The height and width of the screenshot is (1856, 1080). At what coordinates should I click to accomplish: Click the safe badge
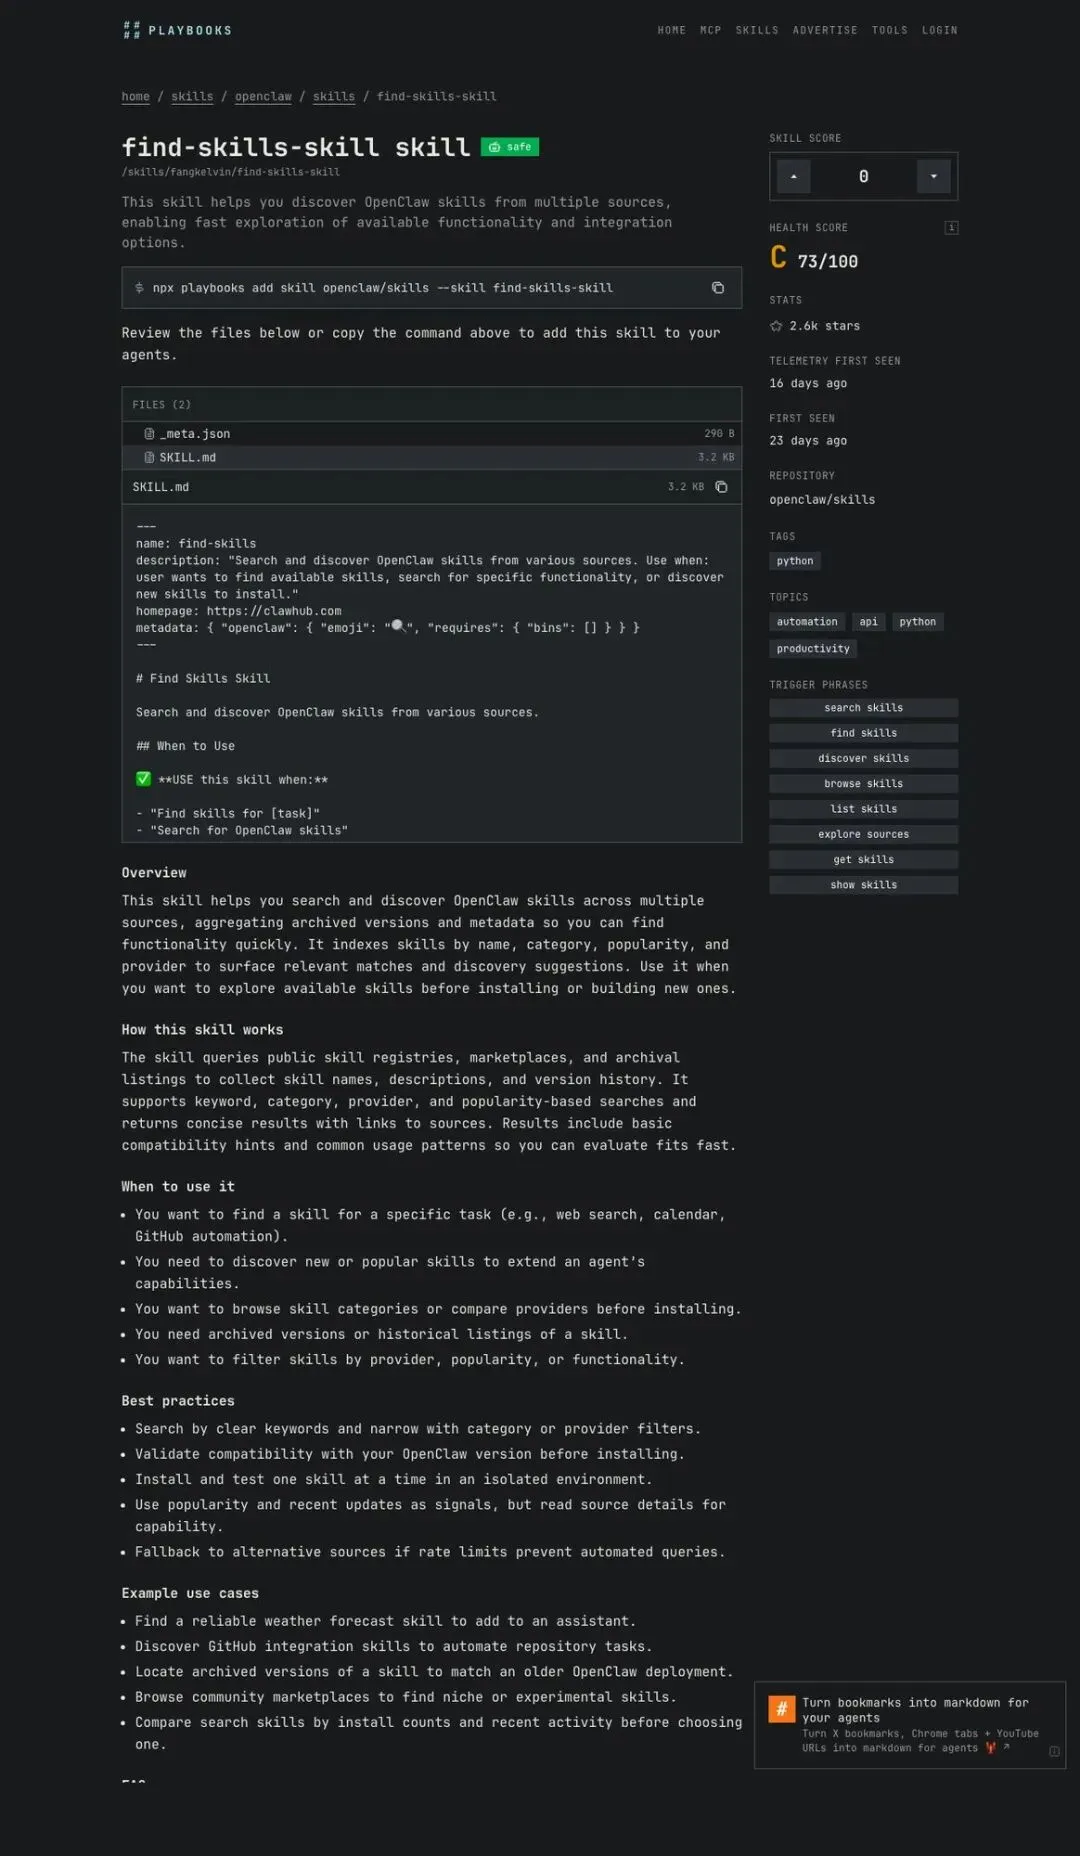(510, 147)
